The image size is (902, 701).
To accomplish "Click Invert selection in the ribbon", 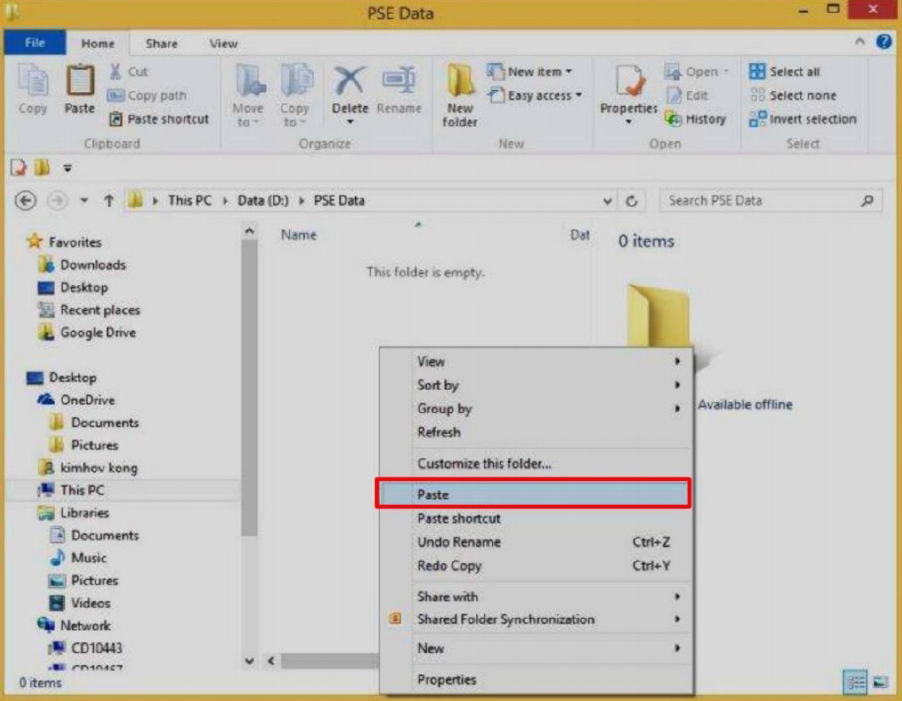I will (803, 119).
